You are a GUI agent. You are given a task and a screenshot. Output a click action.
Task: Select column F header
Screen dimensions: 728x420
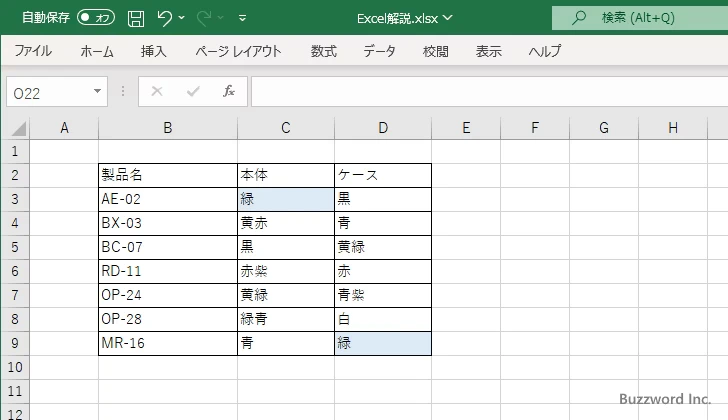coord(535,128)
